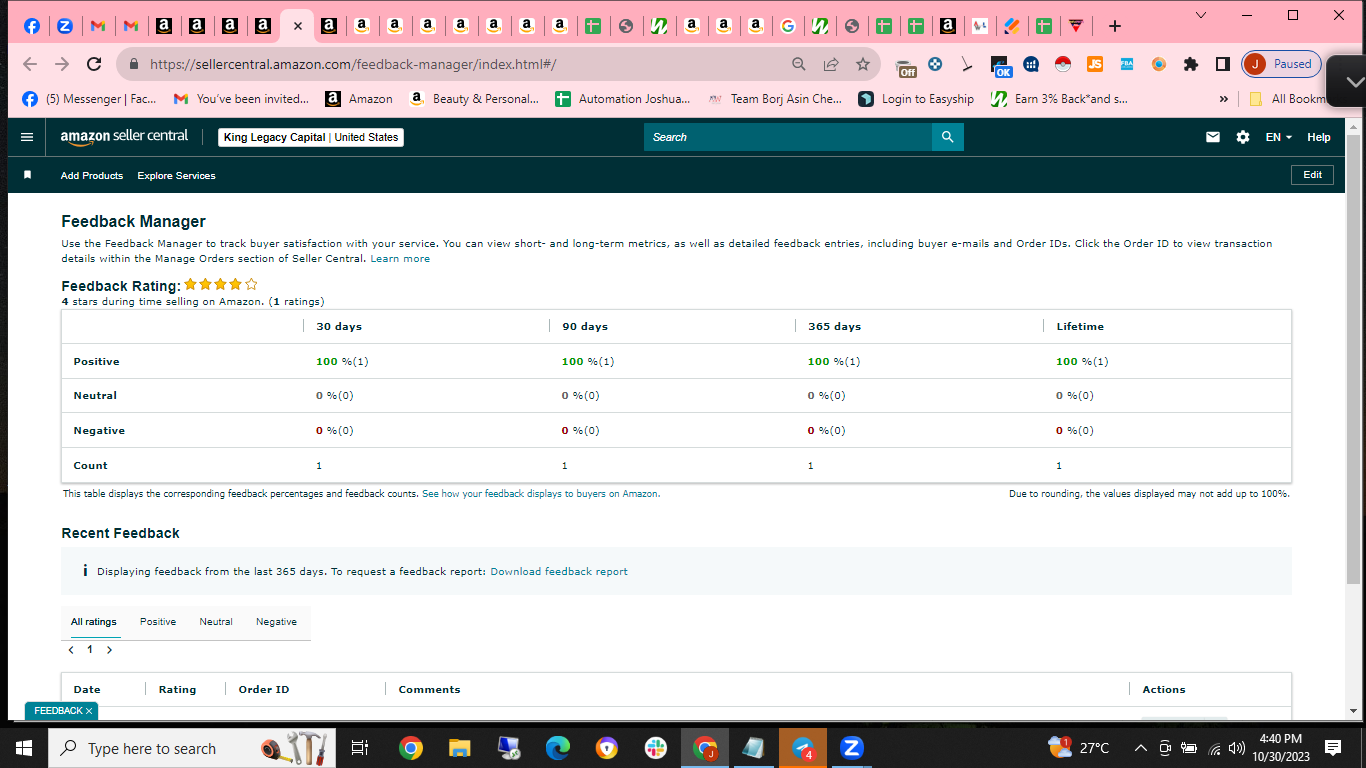Click the Pokeball extension icon
1366x768 pixels.
(x=1063, y=64)
